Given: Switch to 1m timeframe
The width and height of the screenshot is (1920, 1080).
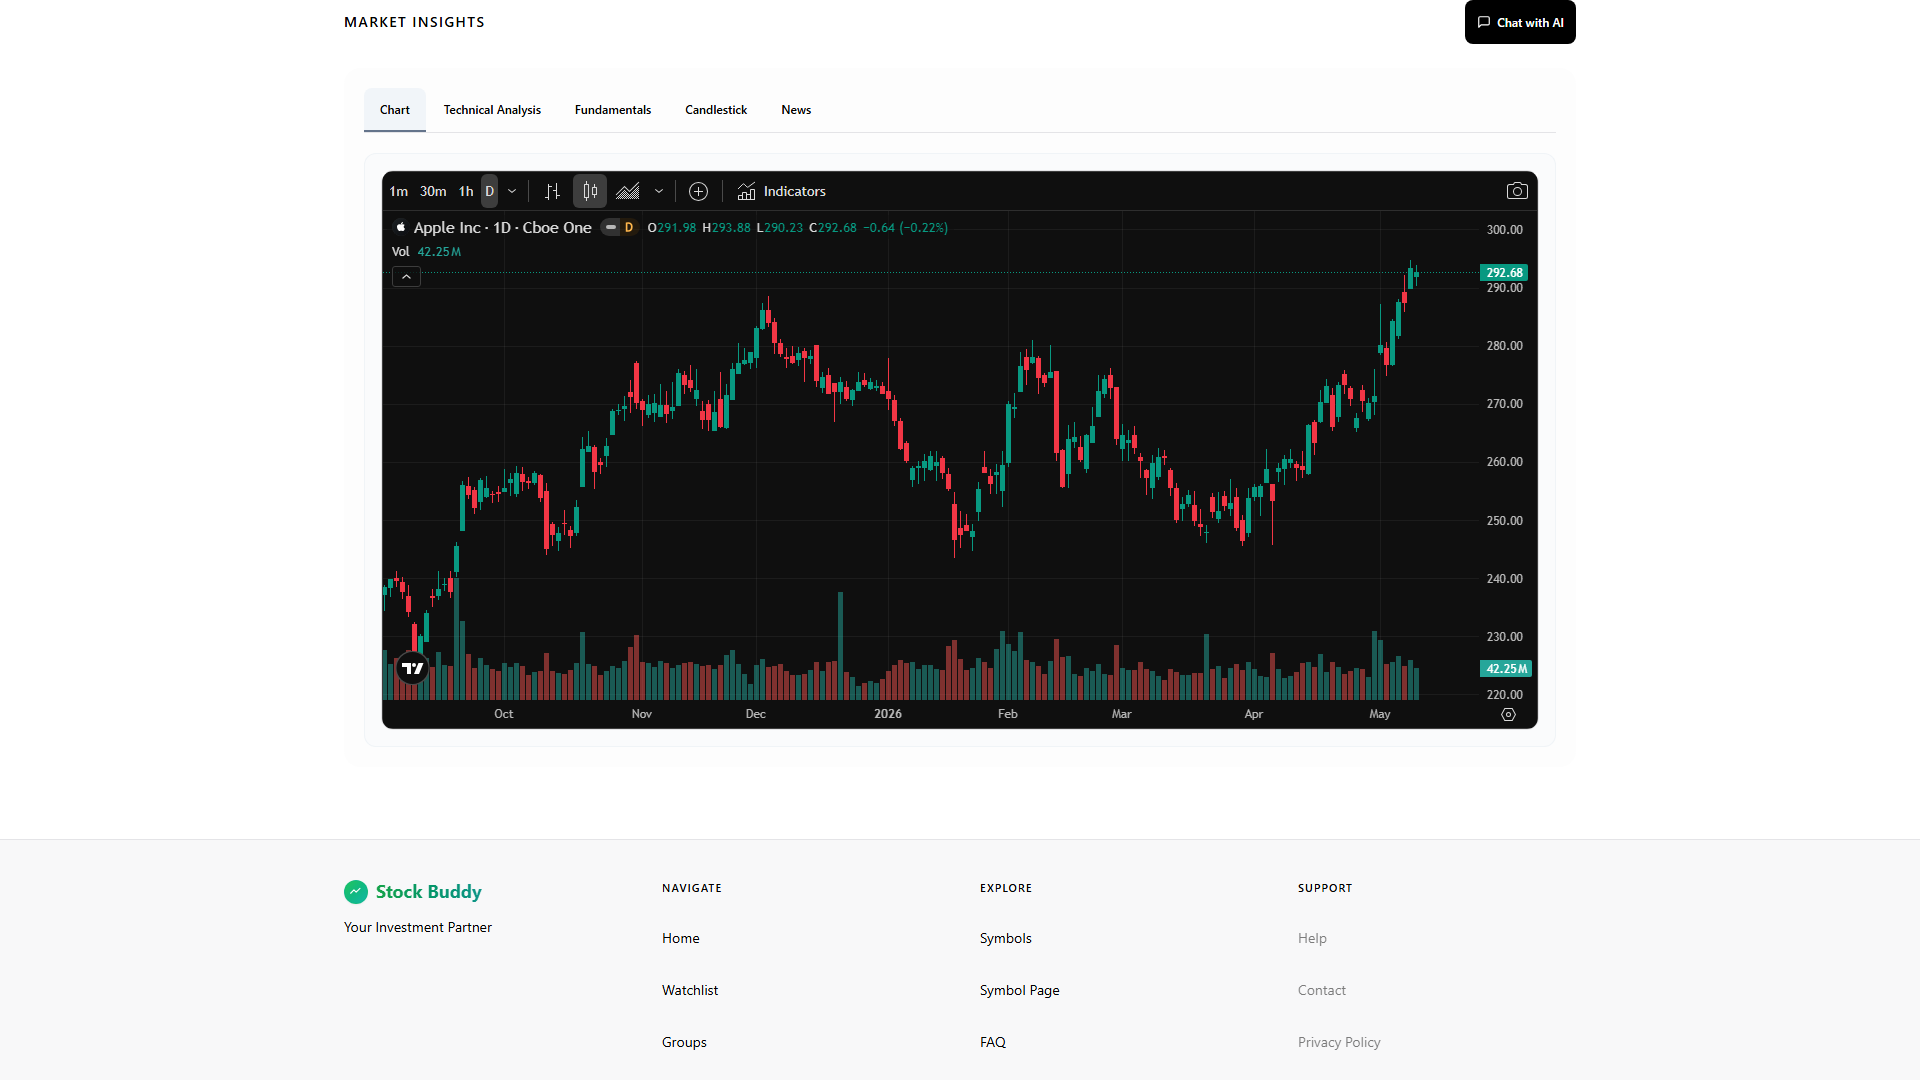Looking at the screenshot, I should (398, 191).
